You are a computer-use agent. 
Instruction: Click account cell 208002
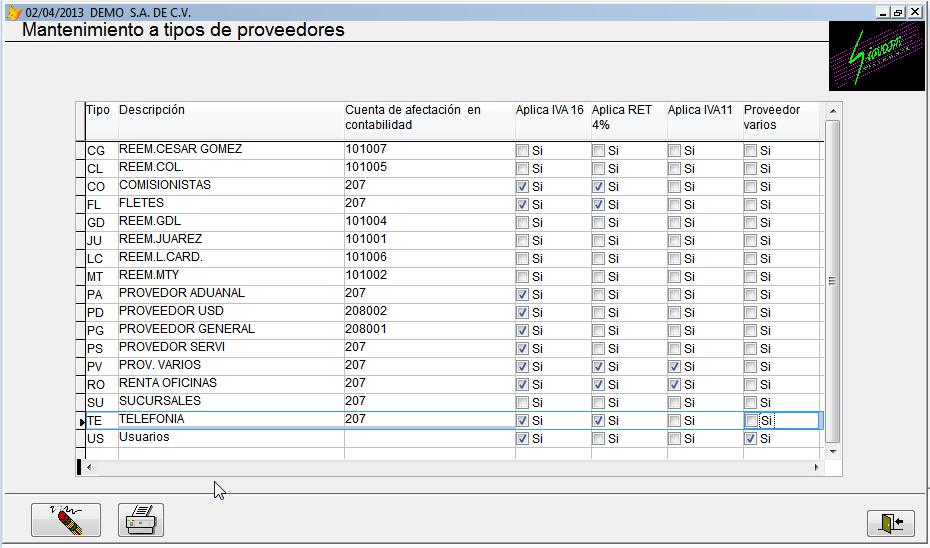429,312
